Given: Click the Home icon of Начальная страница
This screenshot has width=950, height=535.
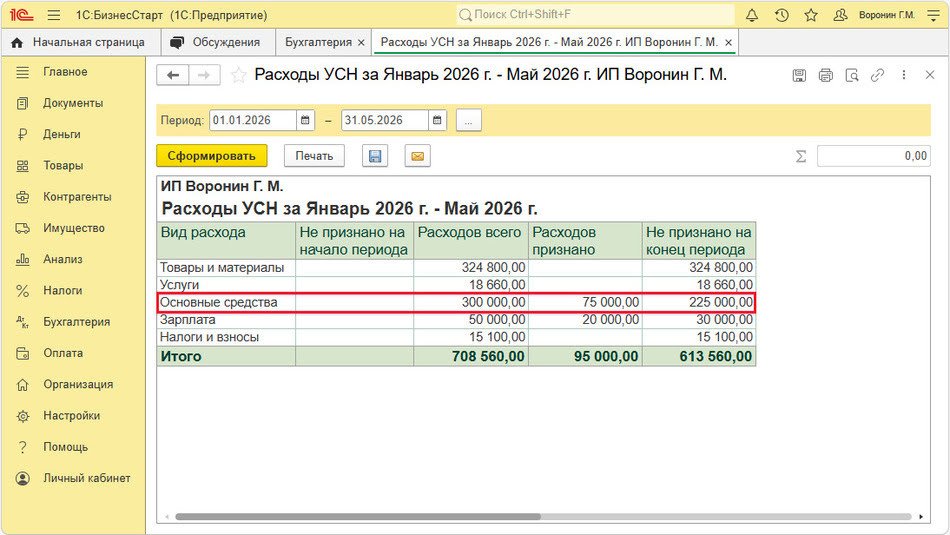Looking at the screenshot, I should click(x=18, y=42).
